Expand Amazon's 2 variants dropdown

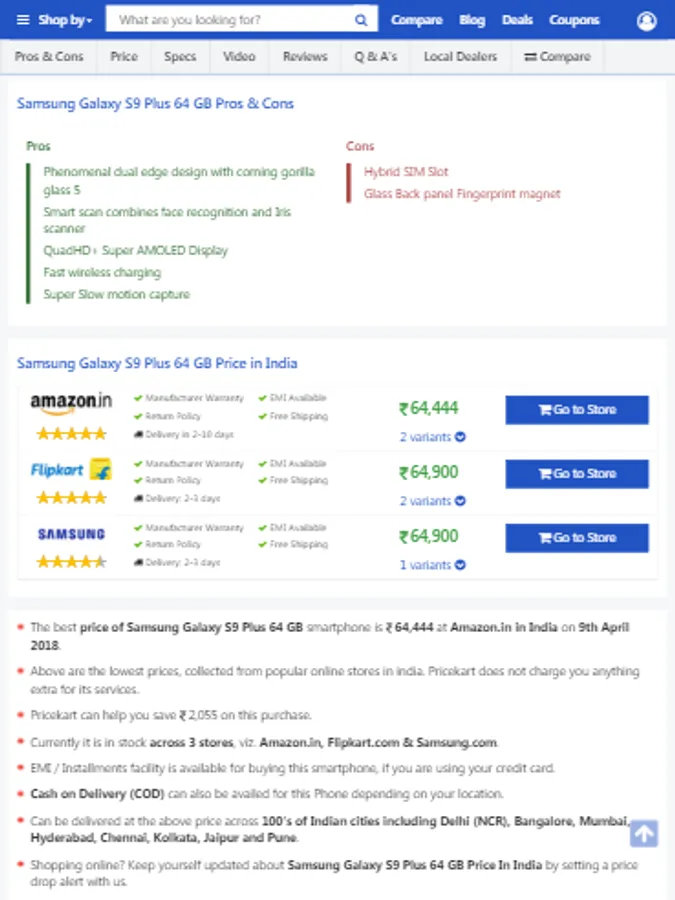[x=432, y=437]
